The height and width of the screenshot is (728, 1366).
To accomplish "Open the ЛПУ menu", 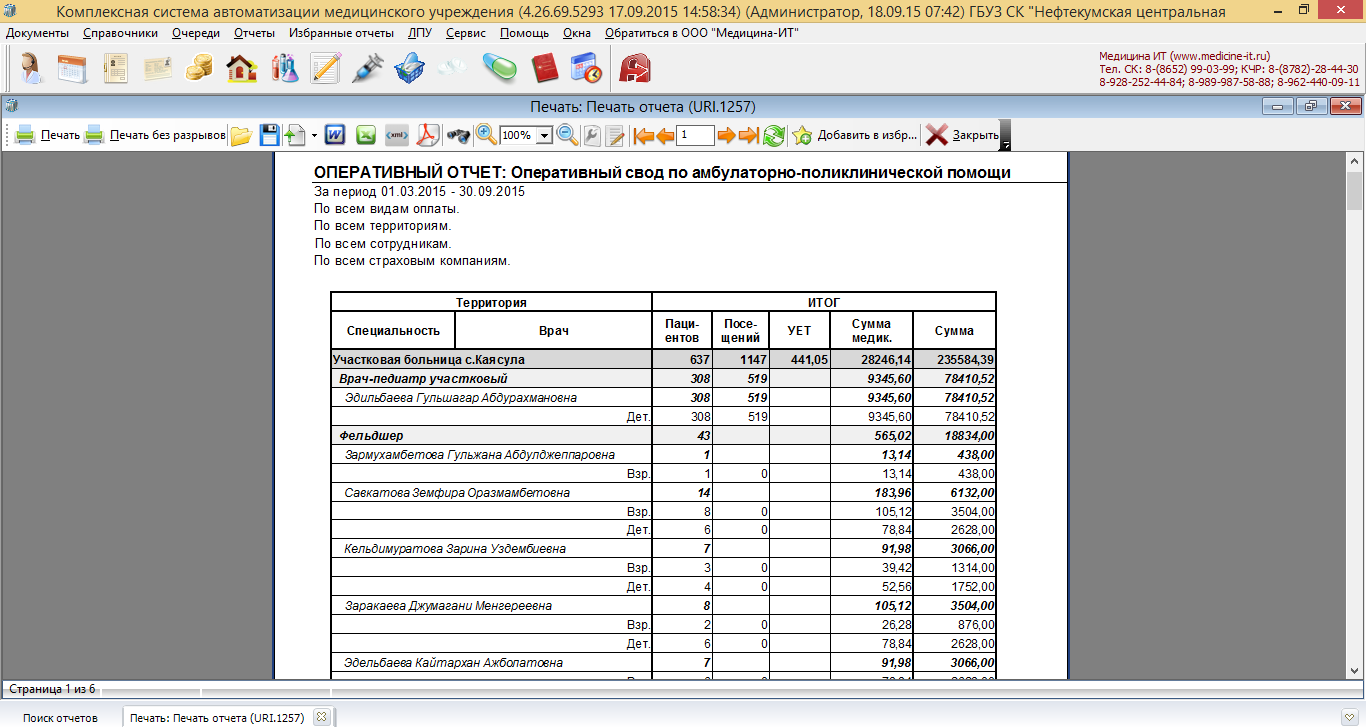I will click(420, 33).
